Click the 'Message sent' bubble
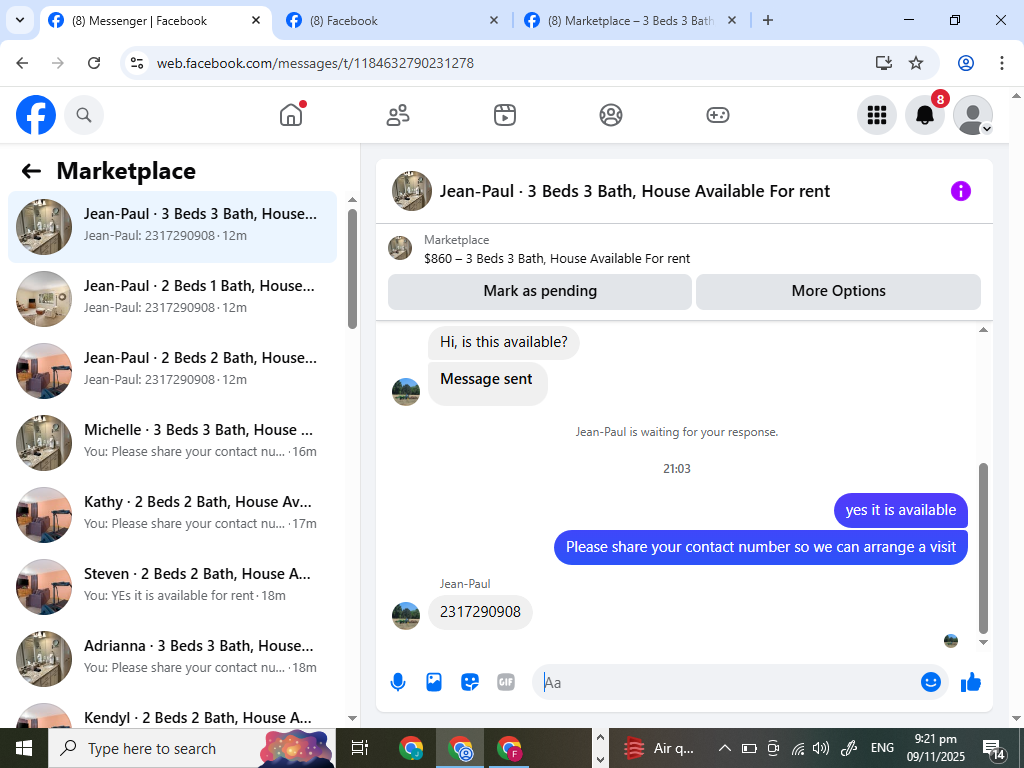This screenshot has width=1024, height=768. 487,384
